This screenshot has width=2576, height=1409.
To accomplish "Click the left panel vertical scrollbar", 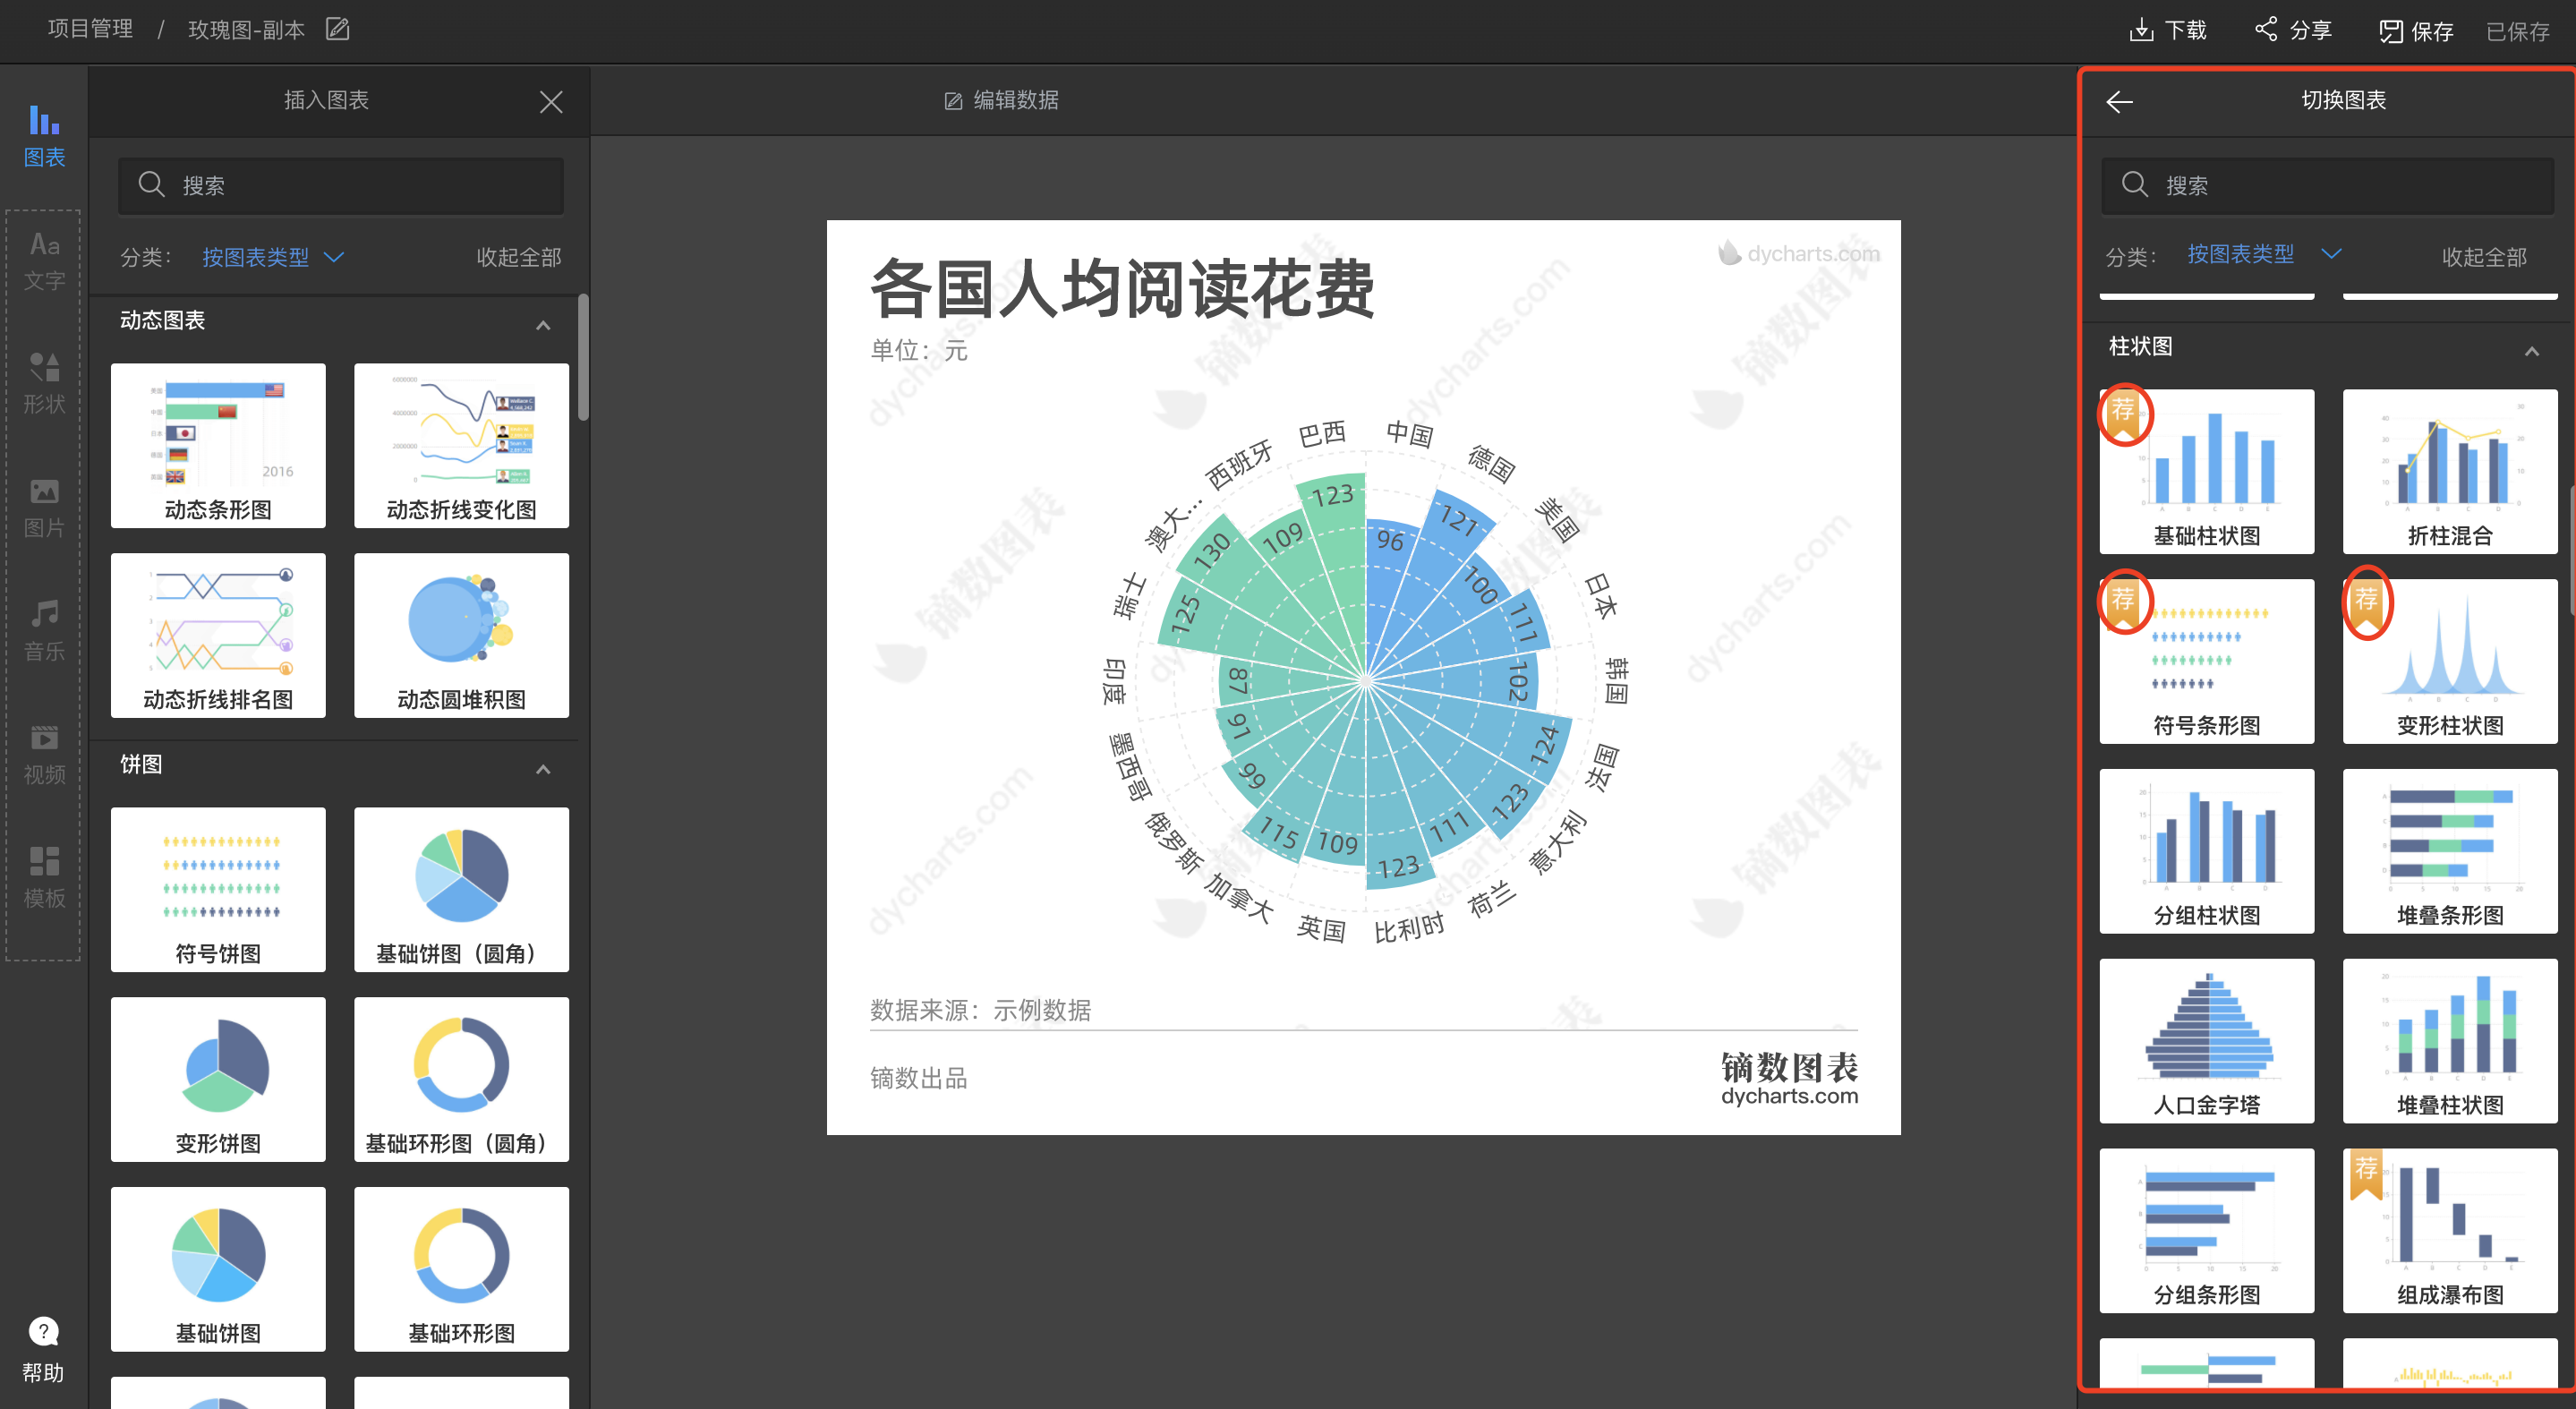I will pos(583,357).
